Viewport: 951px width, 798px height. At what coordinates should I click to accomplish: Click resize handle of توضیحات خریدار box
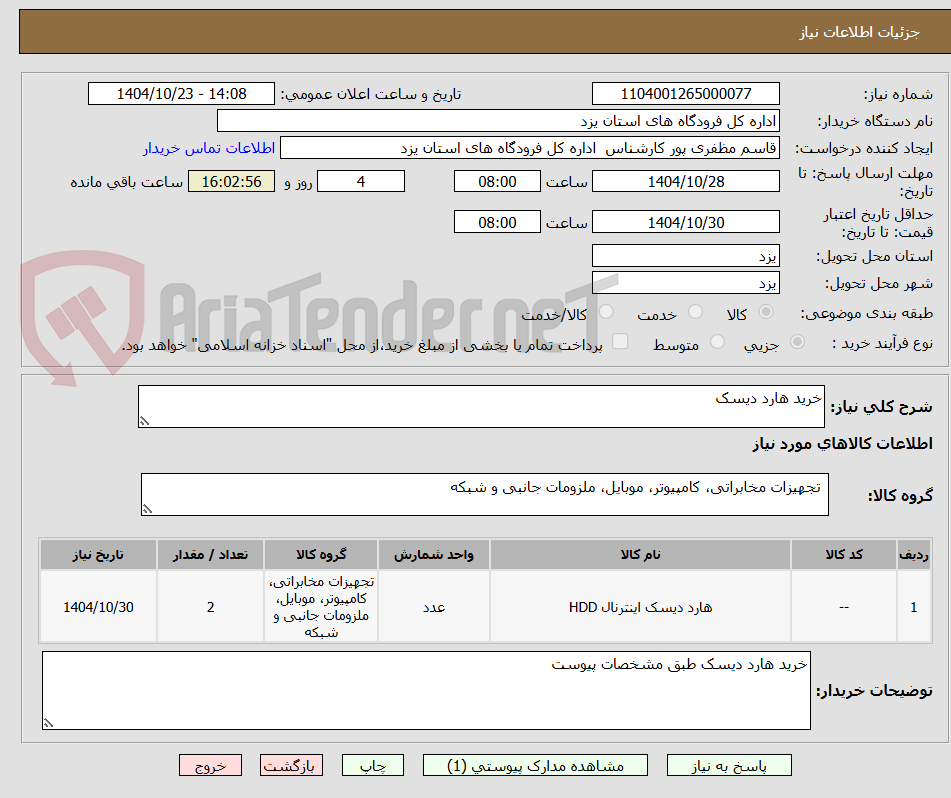point(48,723)
